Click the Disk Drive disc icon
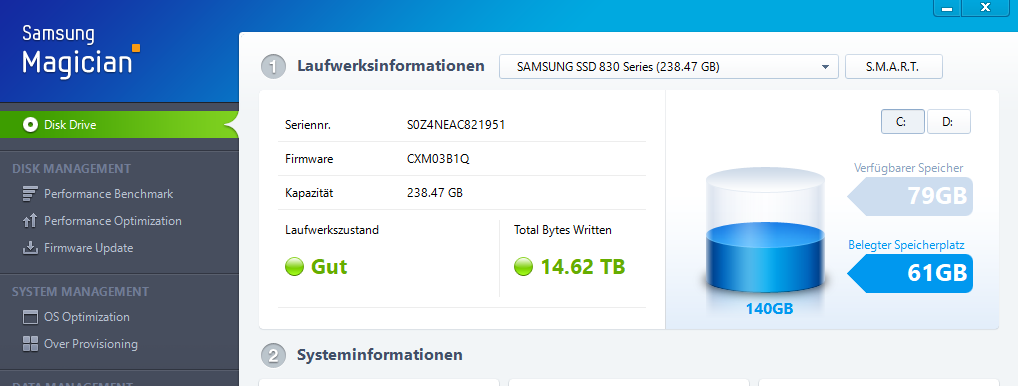This screenshot has width=1018, height=386. click(30, 125)
